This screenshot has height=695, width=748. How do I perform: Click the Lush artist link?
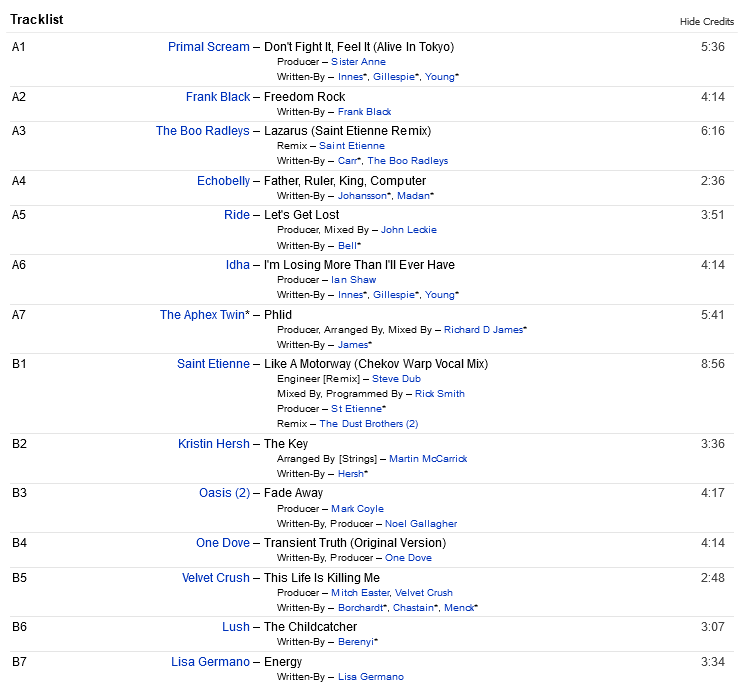(x=236, y=627)
